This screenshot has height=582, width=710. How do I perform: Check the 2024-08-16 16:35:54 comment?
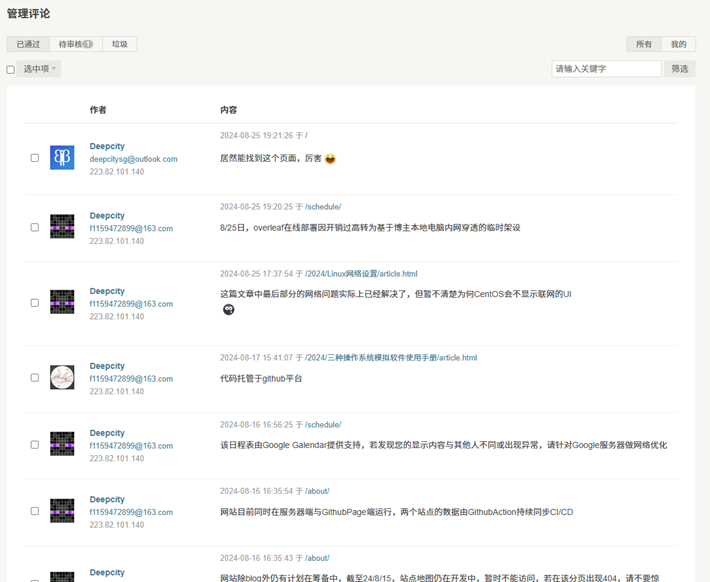point(34,511)
